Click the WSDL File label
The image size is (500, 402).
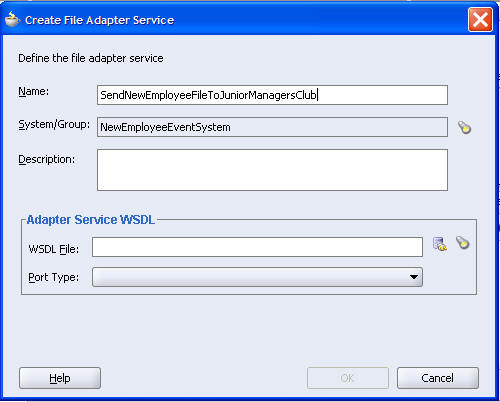pyautogui.click(x=54, y=249)
